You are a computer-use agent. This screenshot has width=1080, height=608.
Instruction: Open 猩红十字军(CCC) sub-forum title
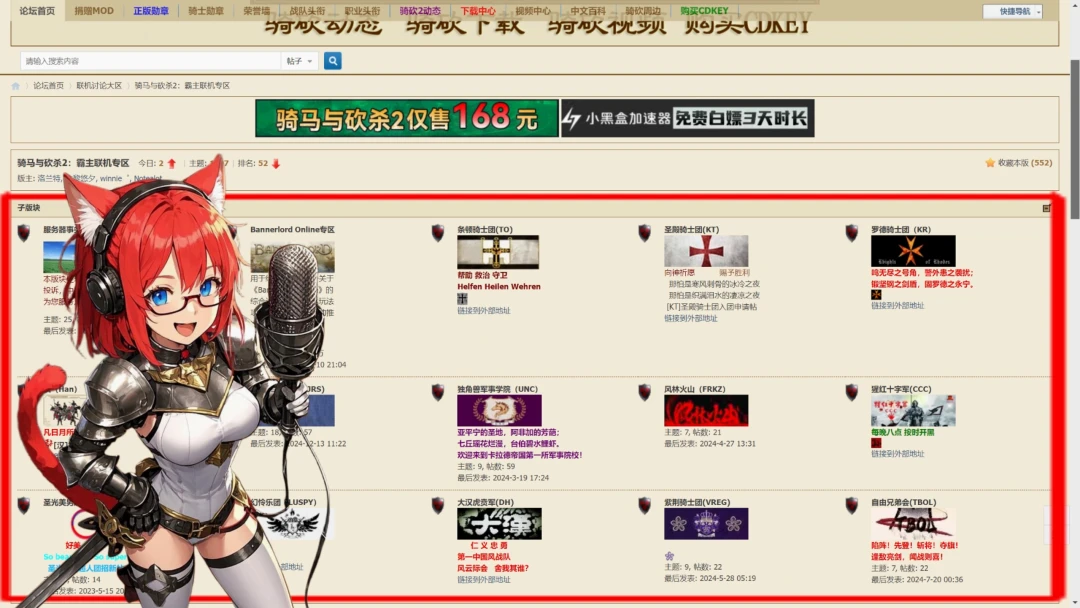[x=901, y=389]
